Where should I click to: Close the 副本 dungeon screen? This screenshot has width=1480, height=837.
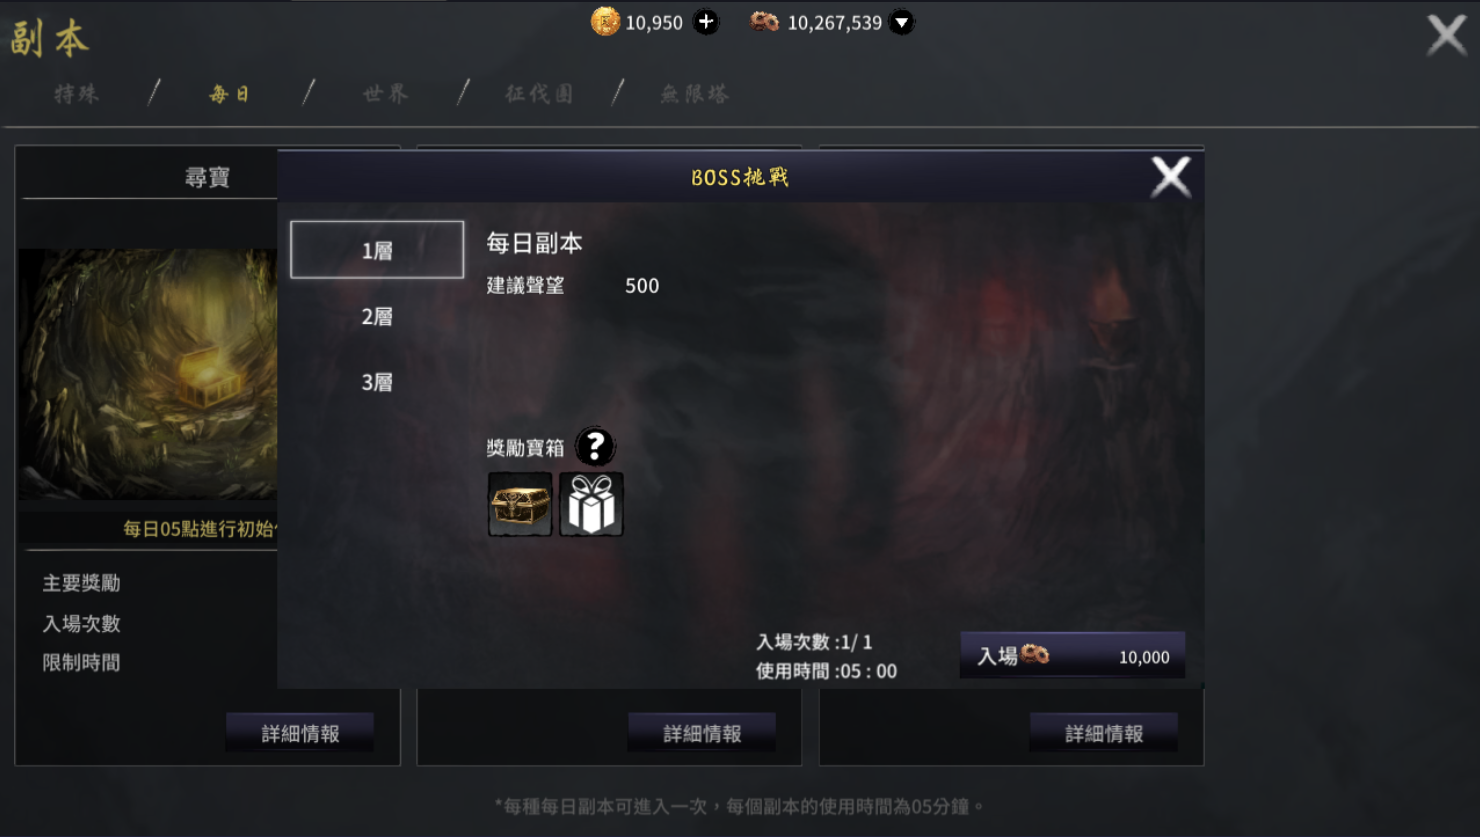pyautogui.click(x=1446, y=35)
